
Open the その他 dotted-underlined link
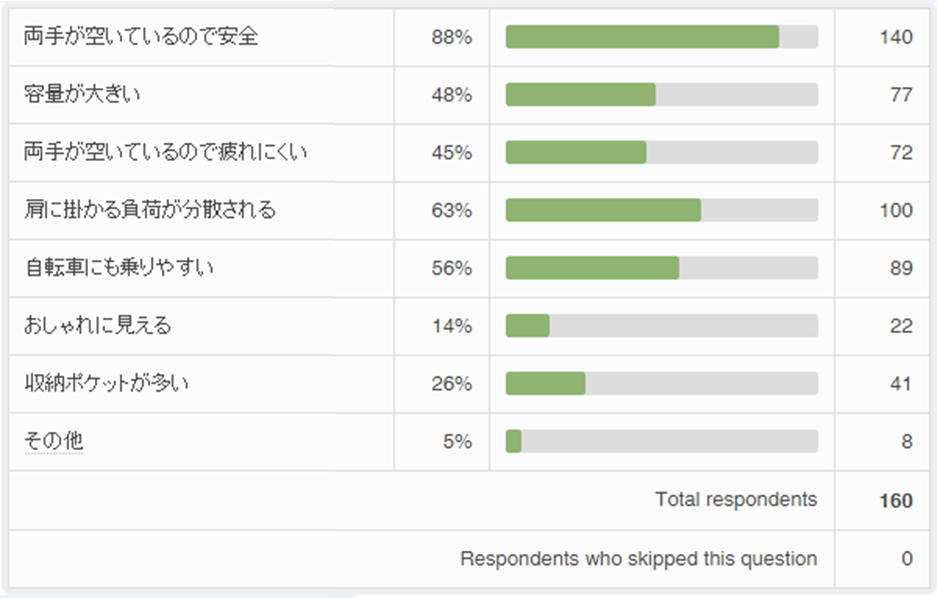[x=54, y=441]
